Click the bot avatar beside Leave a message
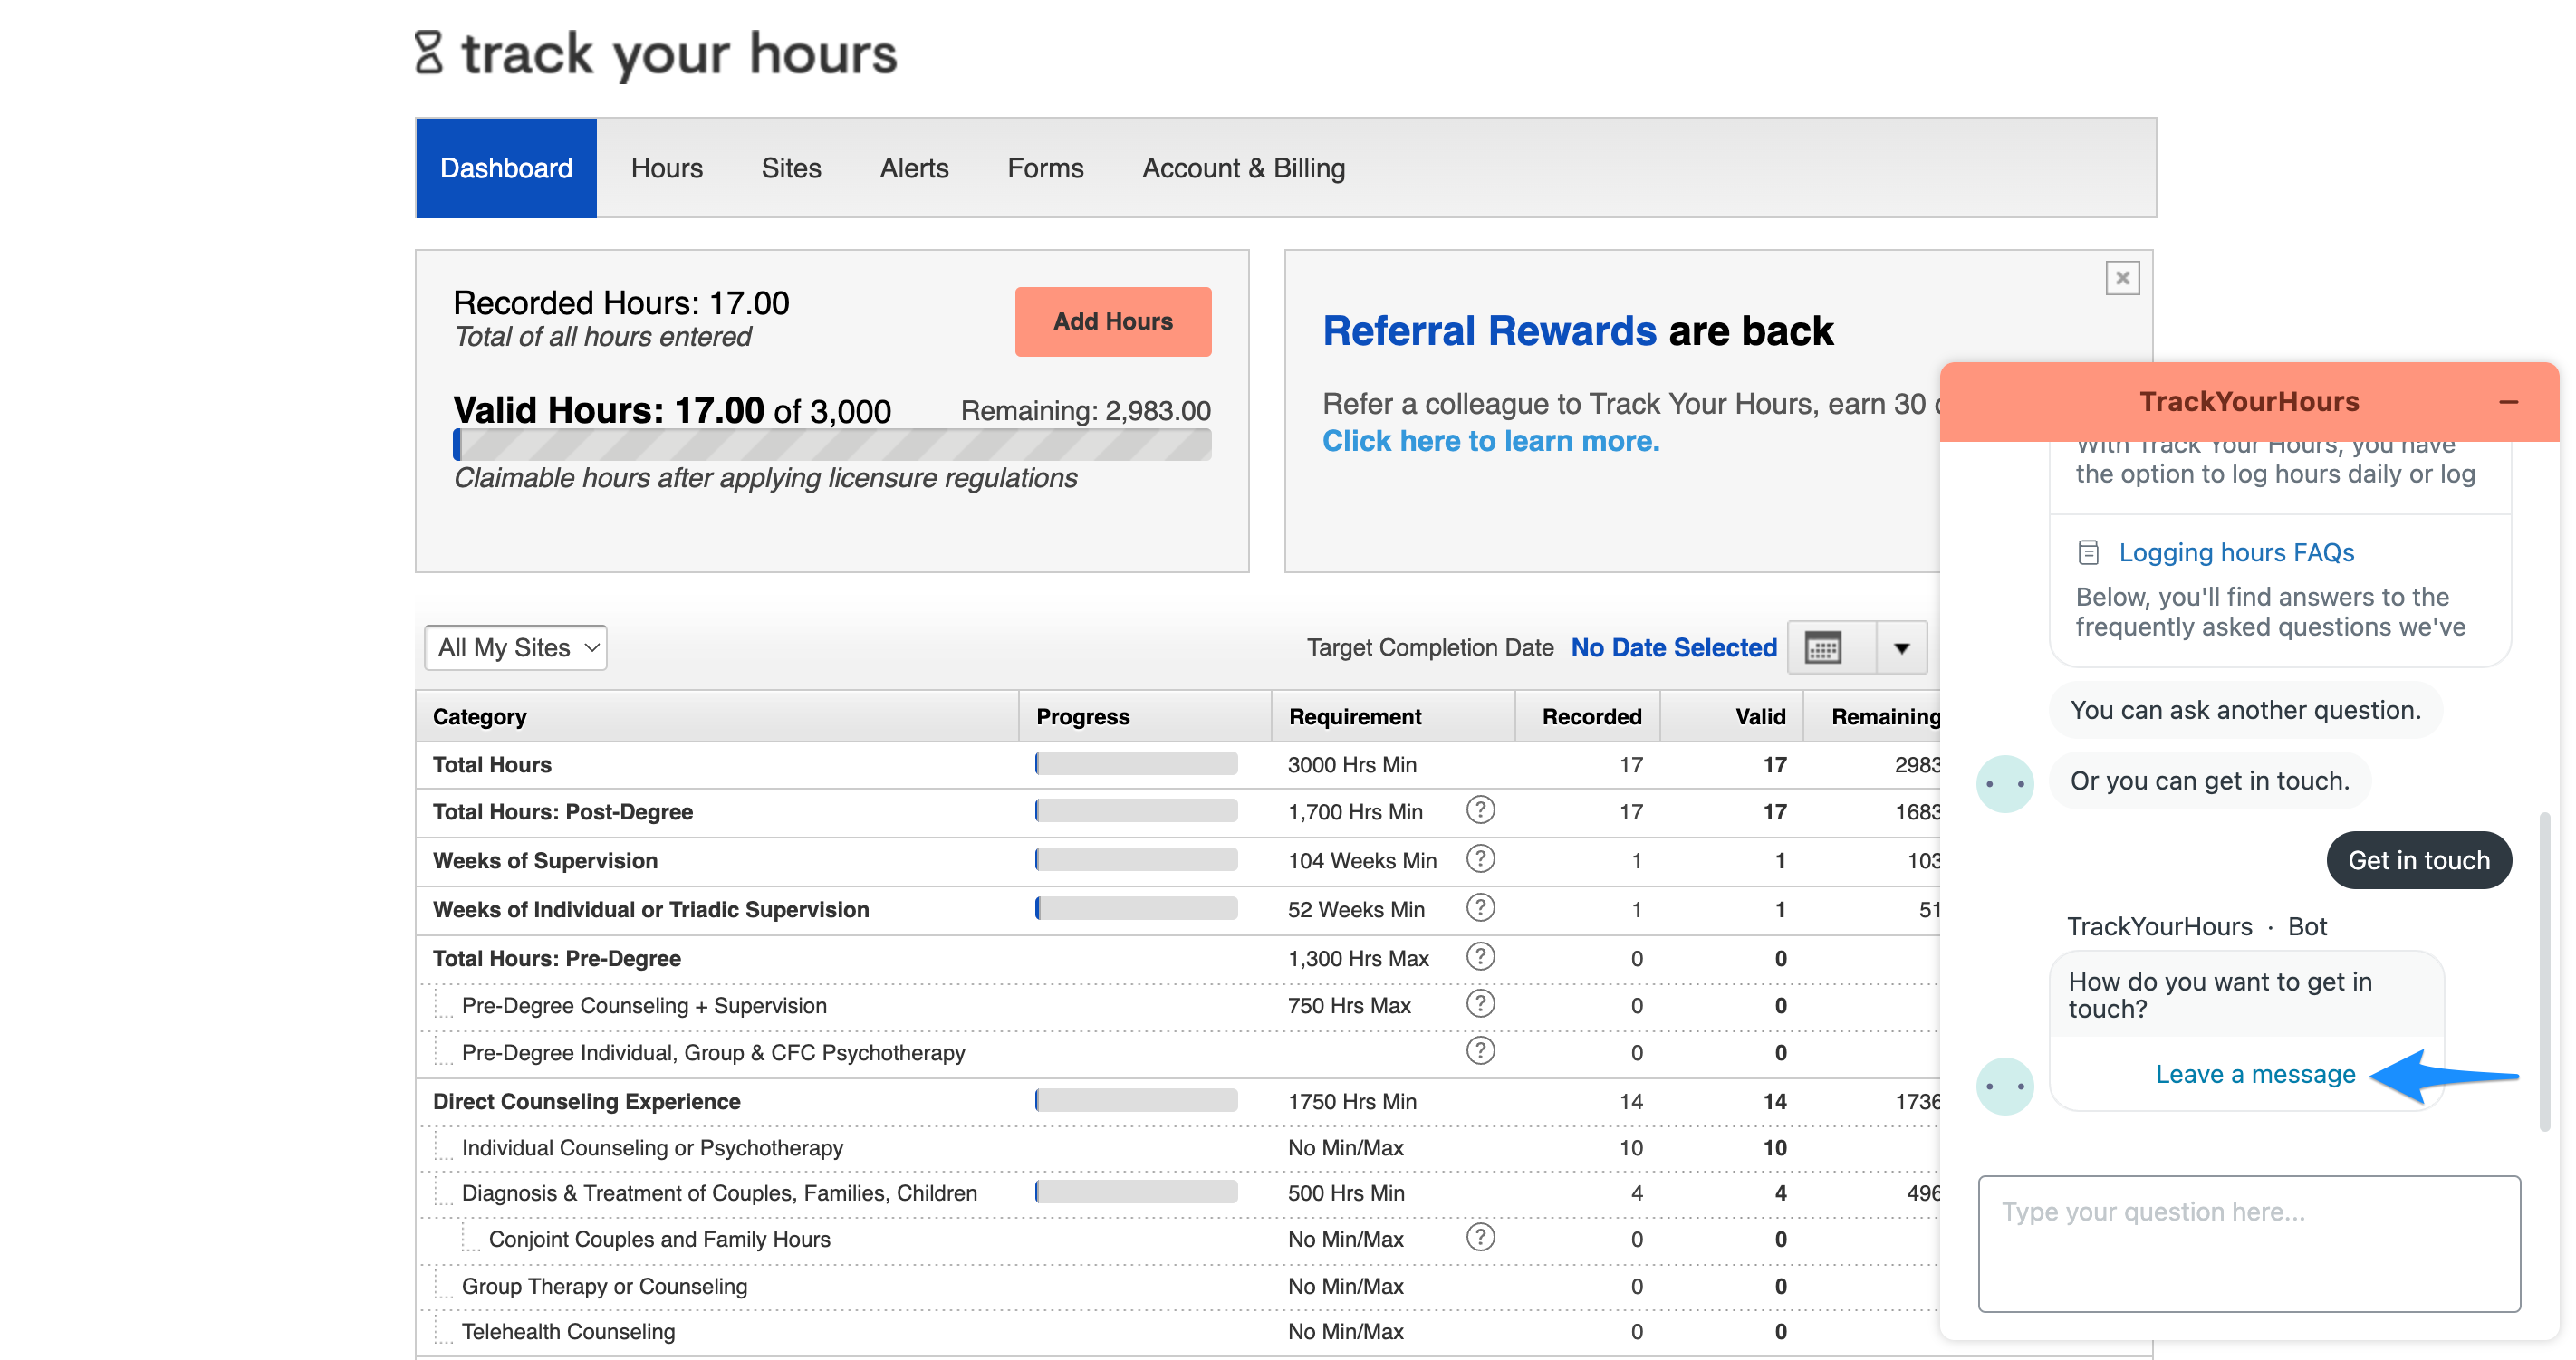The image size is (2576, 1360). point(2005,1086)
